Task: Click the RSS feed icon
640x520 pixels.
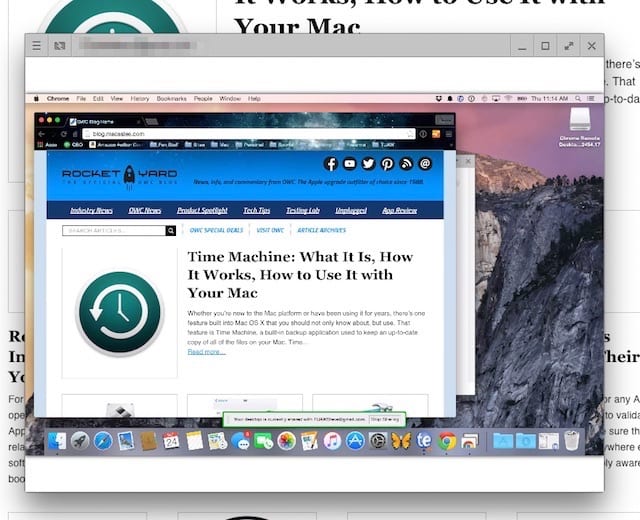Action: coord(406,164)
